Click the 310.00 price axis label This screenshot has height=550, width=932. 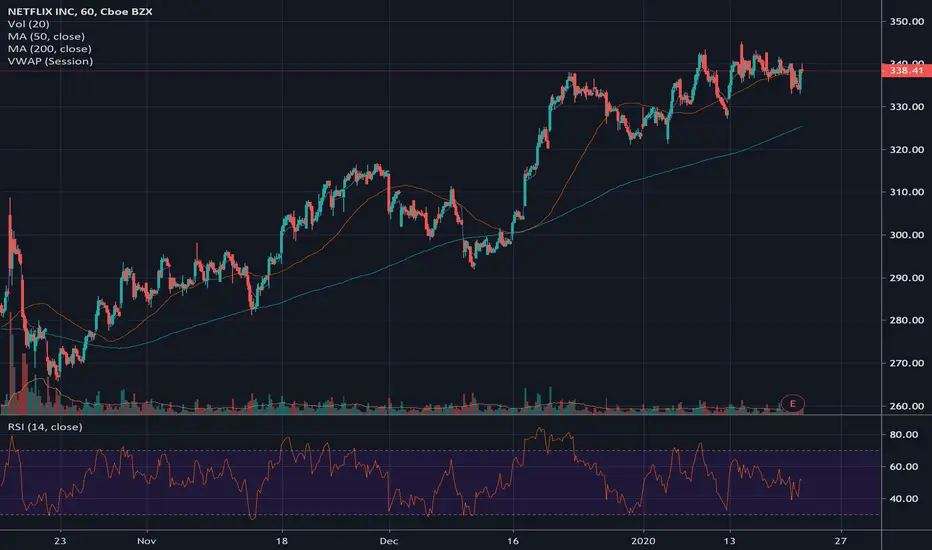click(x=906, y=192)
